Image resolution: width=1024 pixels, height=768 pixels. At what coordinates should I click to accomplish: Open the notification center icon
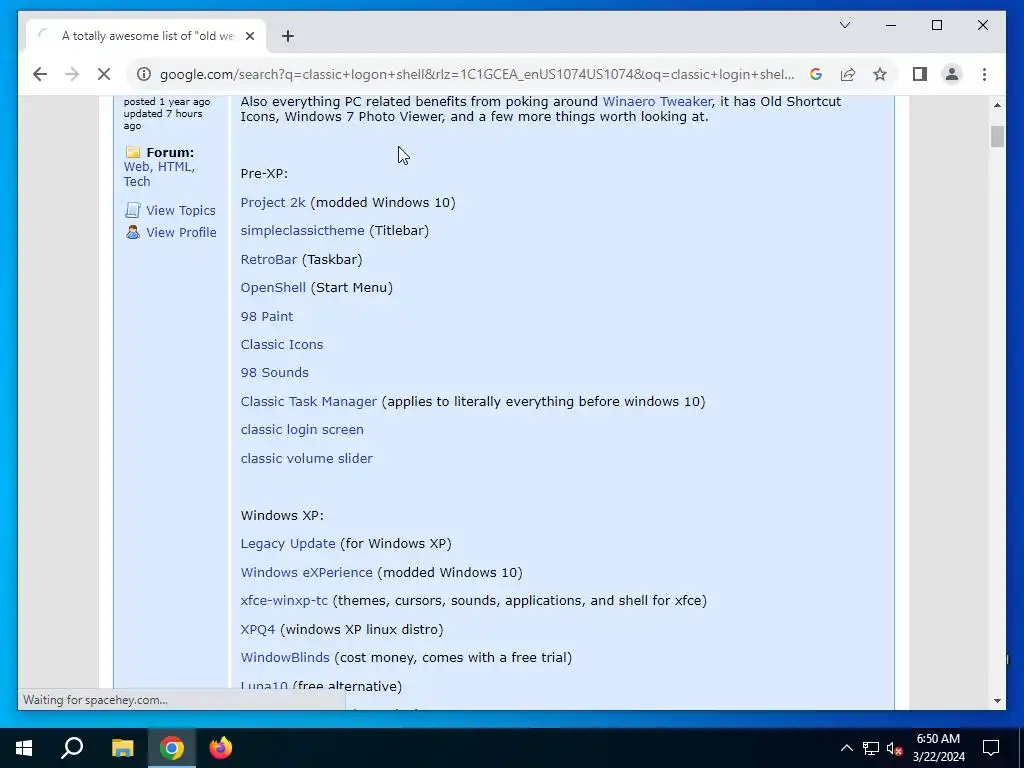tap(991, 748)
